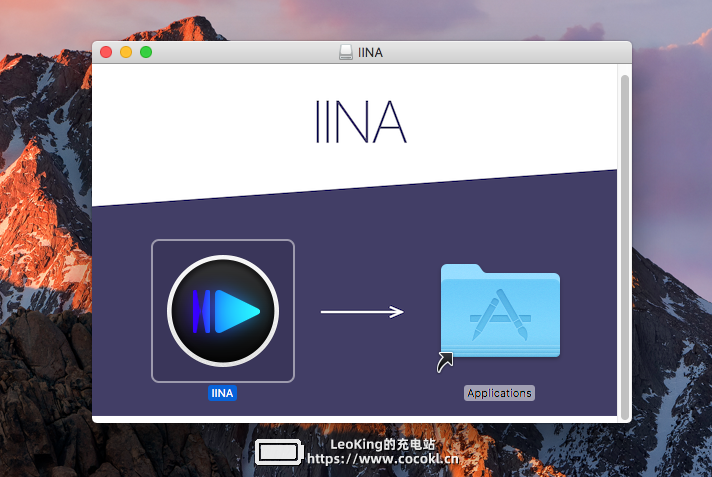Zoom the IINA window with green button
Image resolution: width=712 pixels, height=477 pixels.
point(146,52)
